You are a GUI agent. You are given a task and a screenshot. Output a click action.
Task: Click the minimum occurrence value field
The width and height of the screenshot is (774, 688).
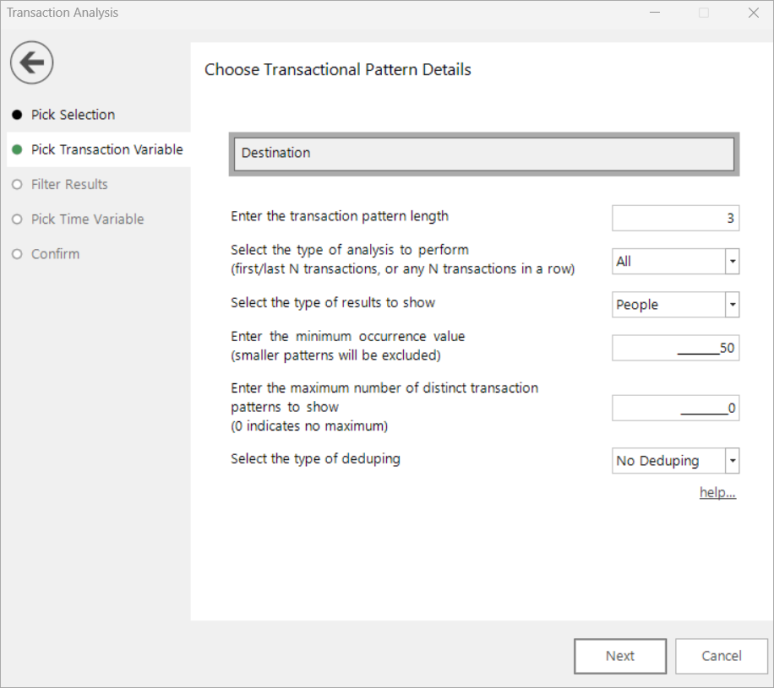tap(675, 348)
